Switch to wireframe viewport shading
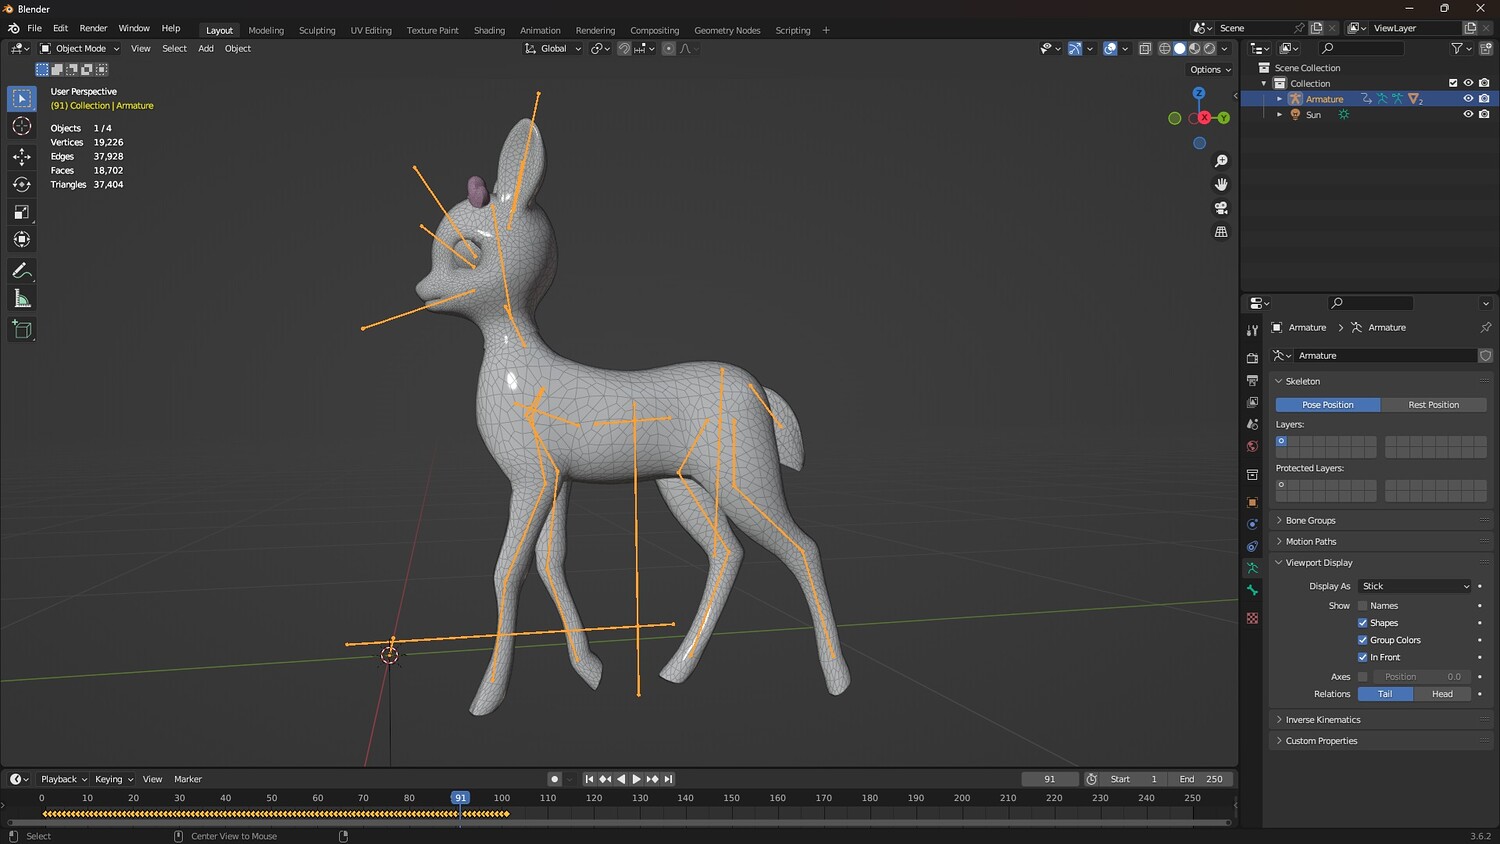The image size is (1500, 844). (x=1165, y=48)
